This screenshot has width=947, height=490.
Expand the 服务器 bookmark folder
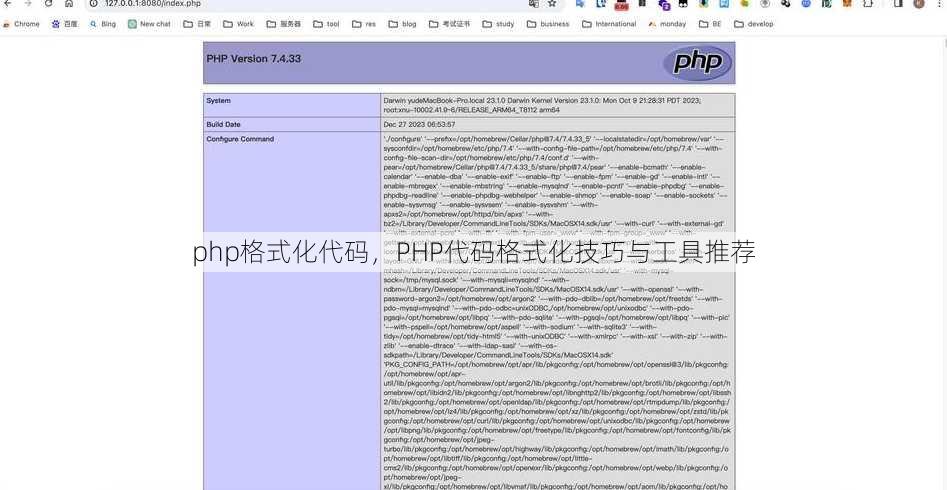tap(283, 24)
